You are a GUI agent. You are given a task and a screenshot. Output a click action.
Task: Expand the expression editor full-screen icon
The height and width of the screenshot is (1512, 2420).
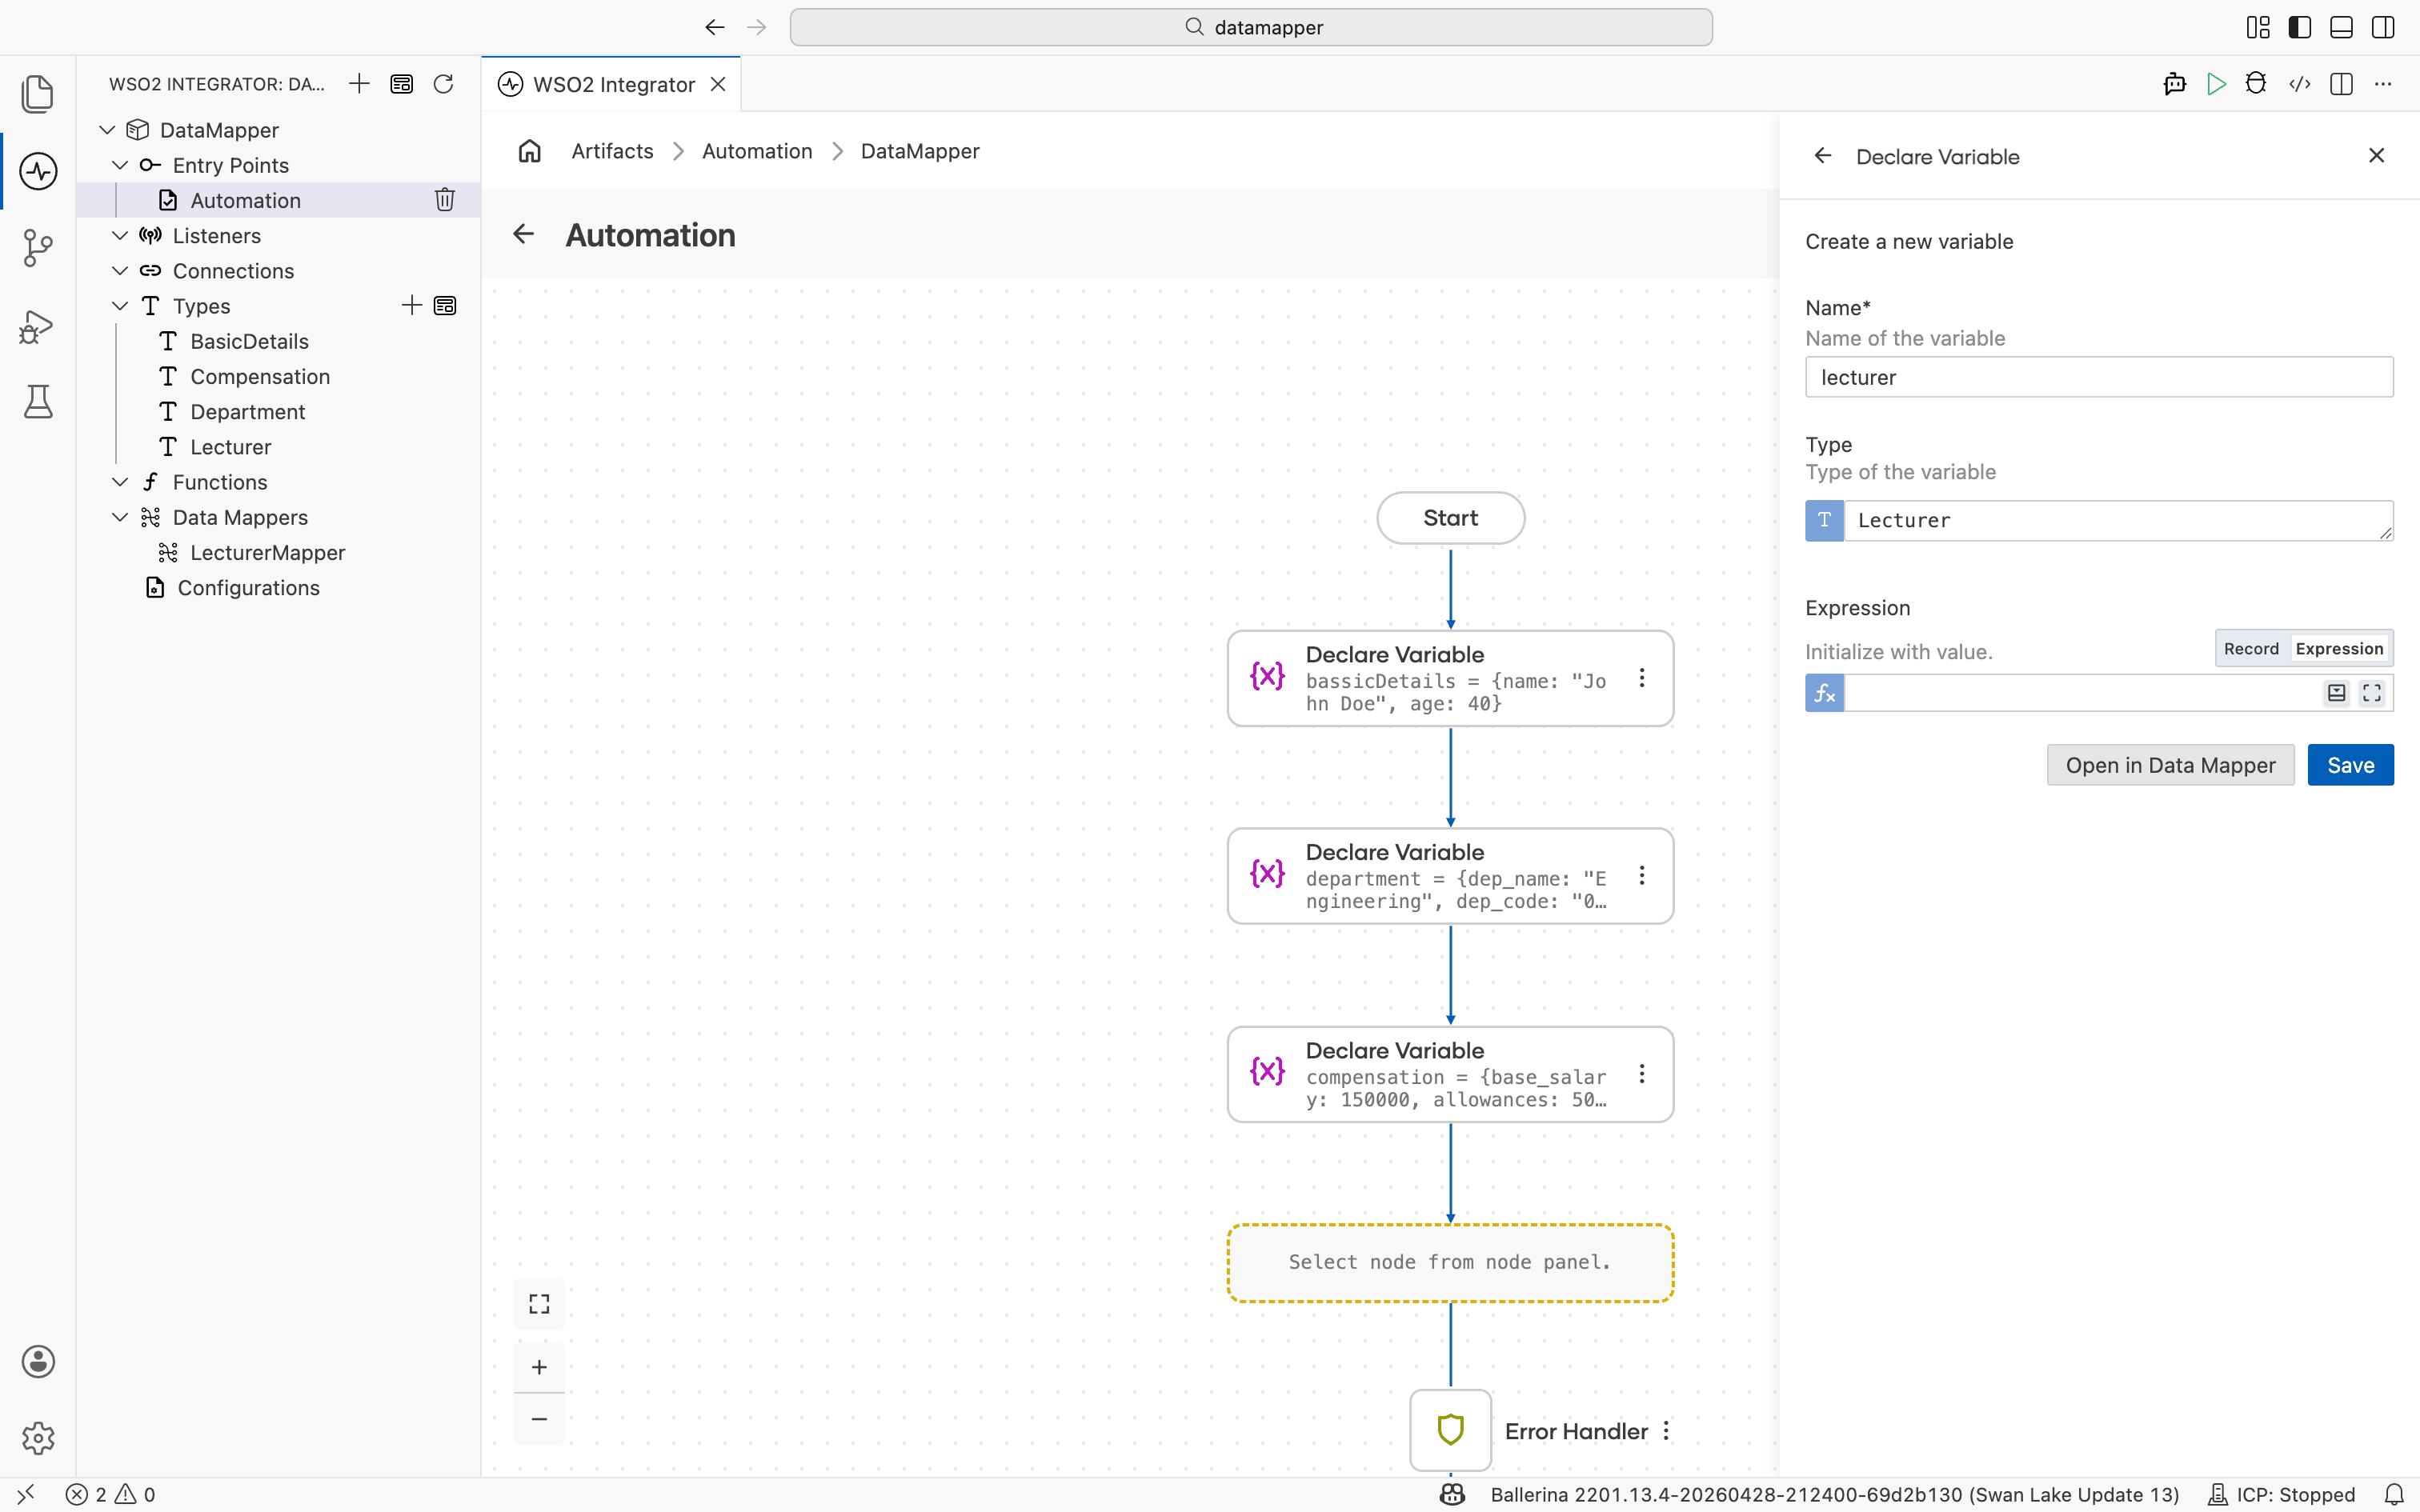coord(2372,693)
